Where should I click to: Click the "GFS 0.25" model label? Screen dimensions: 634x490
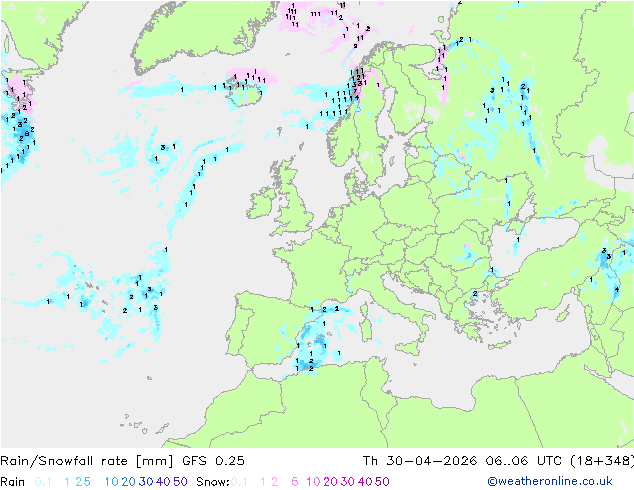(213, 461)
